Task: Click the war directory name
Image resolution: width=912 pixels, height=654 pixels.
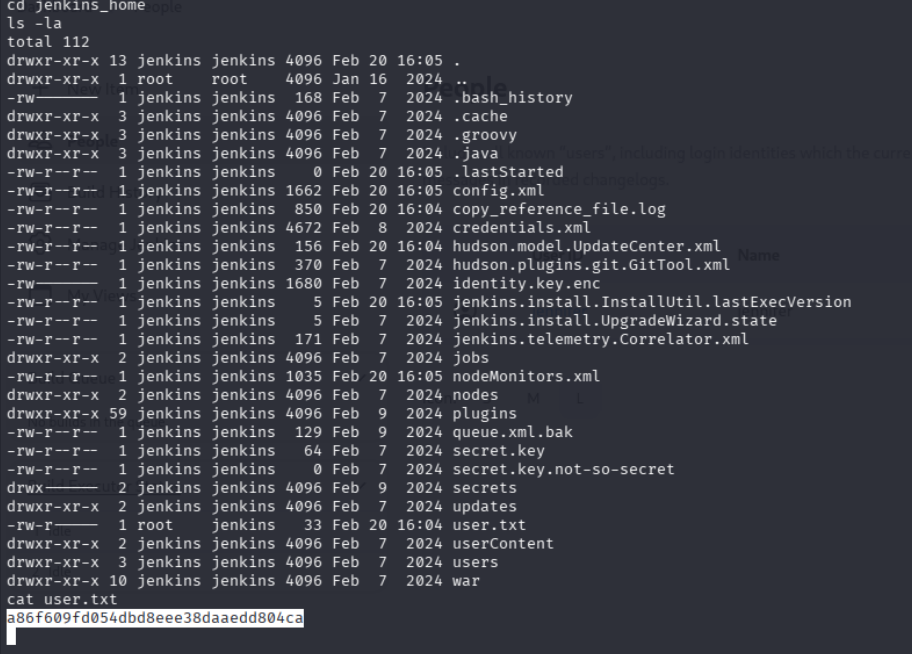Action: (x=466, y=581)
